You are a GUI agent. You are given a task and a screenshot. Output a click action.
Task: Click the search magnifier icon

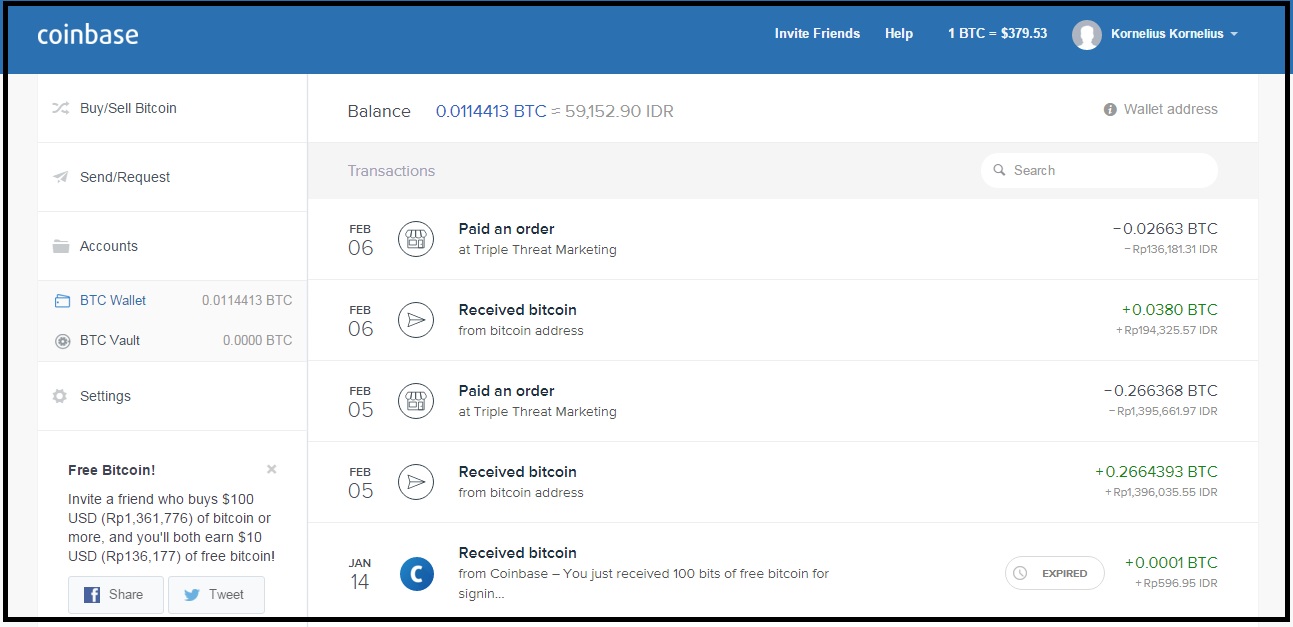point(999,170)
